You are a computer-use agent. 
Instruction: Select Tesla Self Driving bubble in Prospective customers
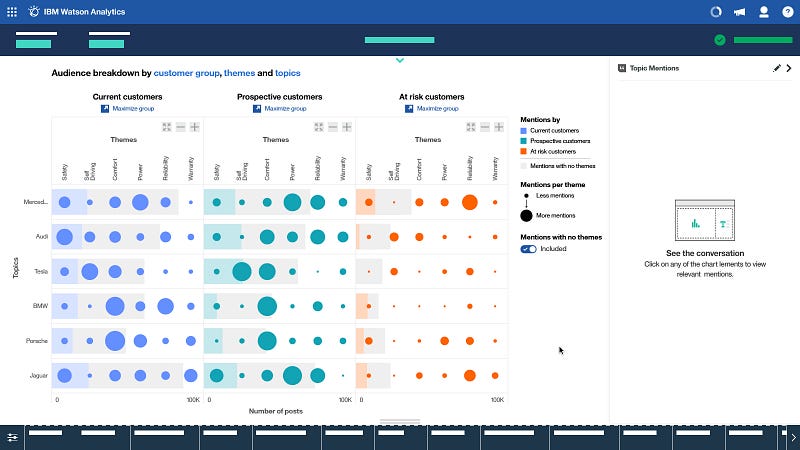pyautogui.click(x=242, y=272)
